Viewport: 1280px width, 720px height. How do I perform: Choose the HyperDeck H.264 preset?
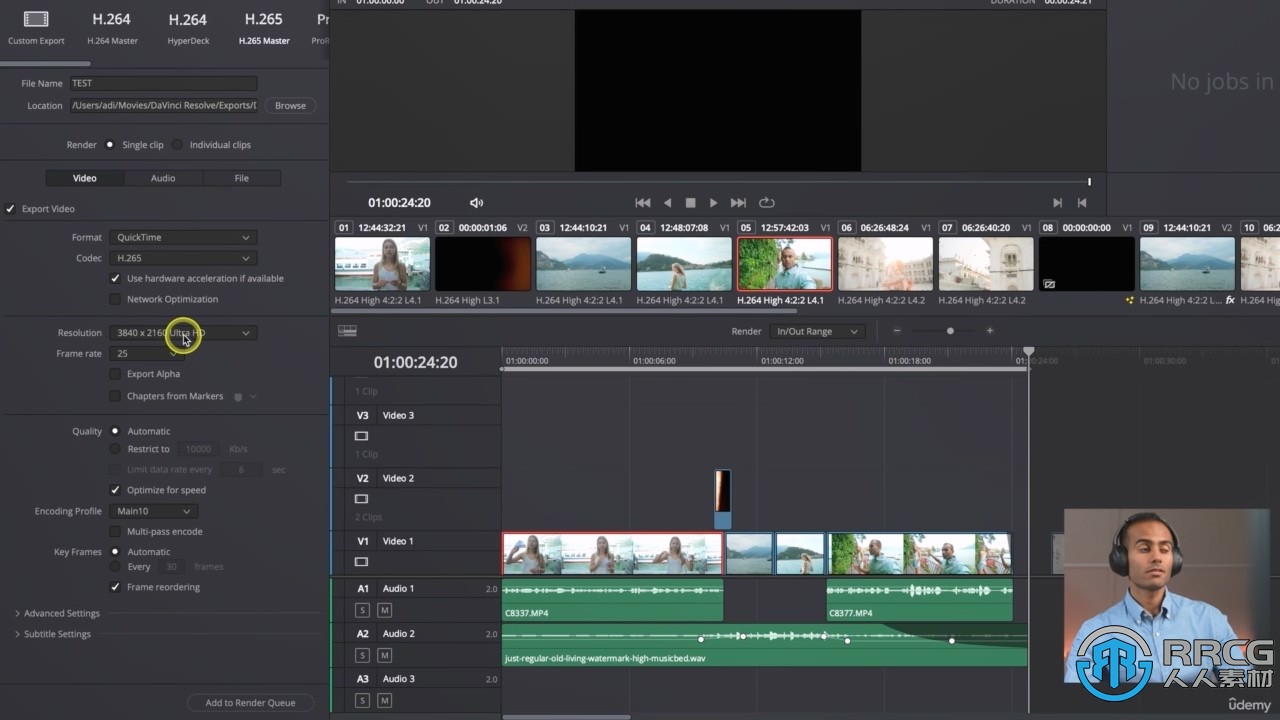187,27
